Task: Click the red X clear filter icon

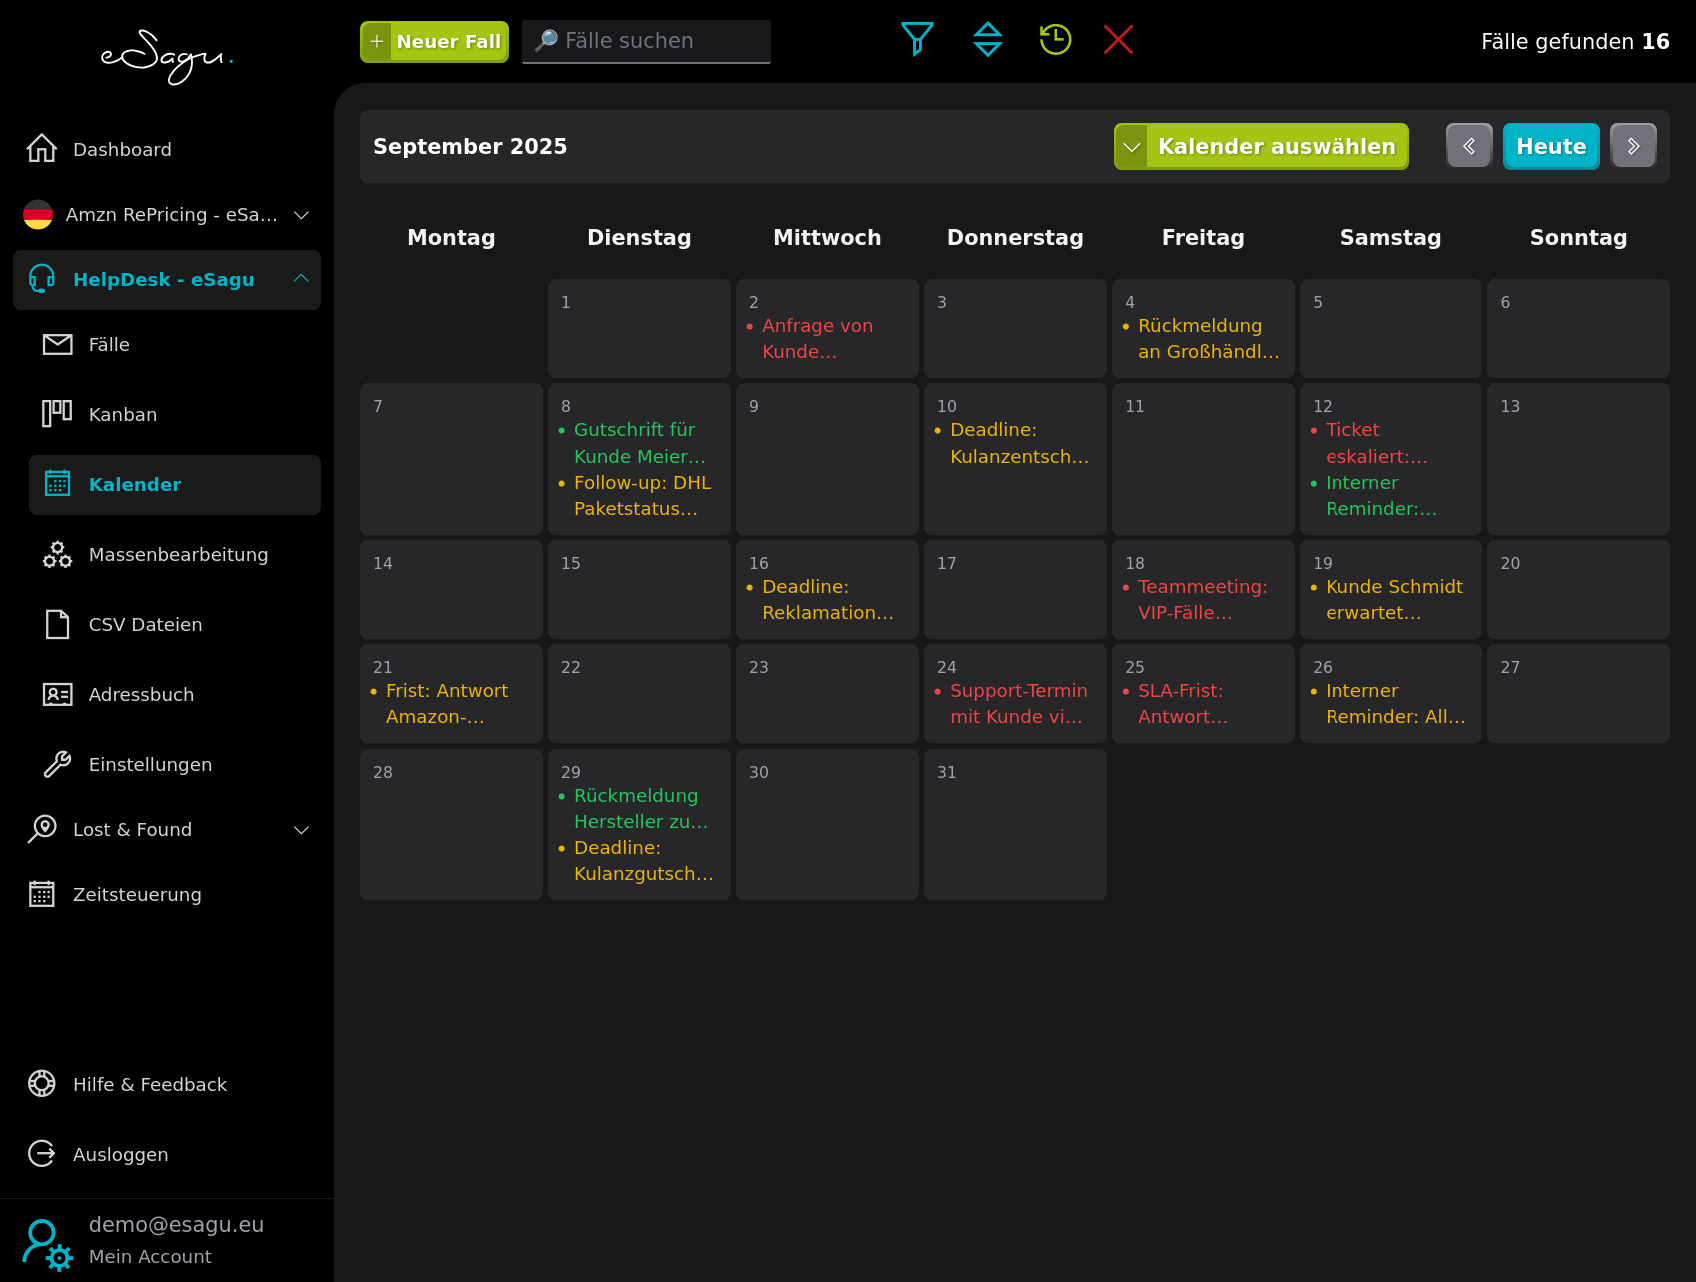Action: coord(1118,40)
